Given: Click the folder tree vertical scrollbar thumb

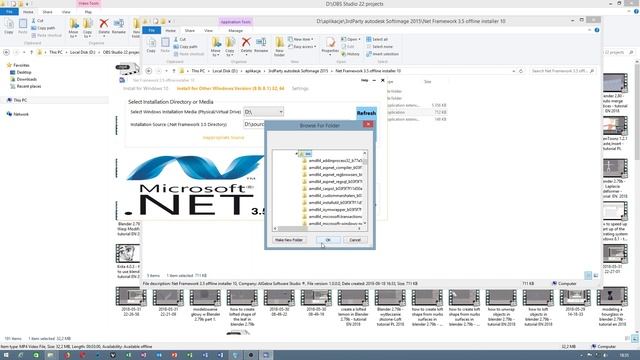Looking at the screenshot, I should (365, 161).
